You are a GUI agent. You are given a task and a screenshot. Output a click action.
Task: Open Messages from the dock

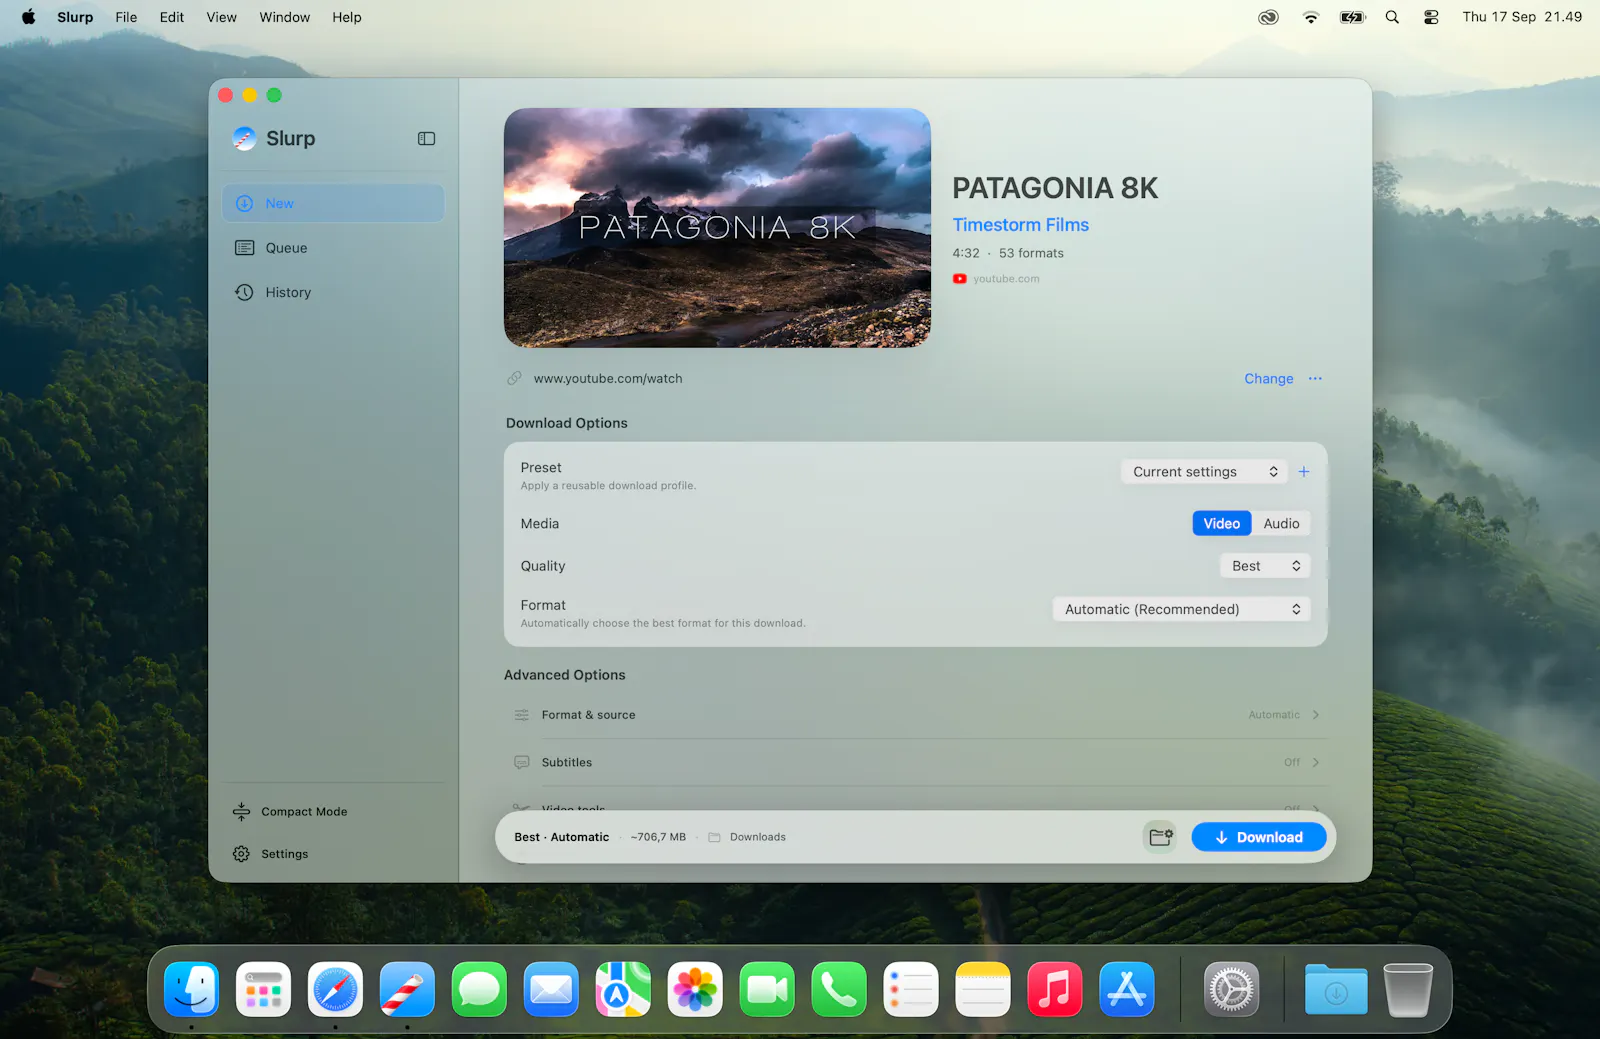(479, 990)
